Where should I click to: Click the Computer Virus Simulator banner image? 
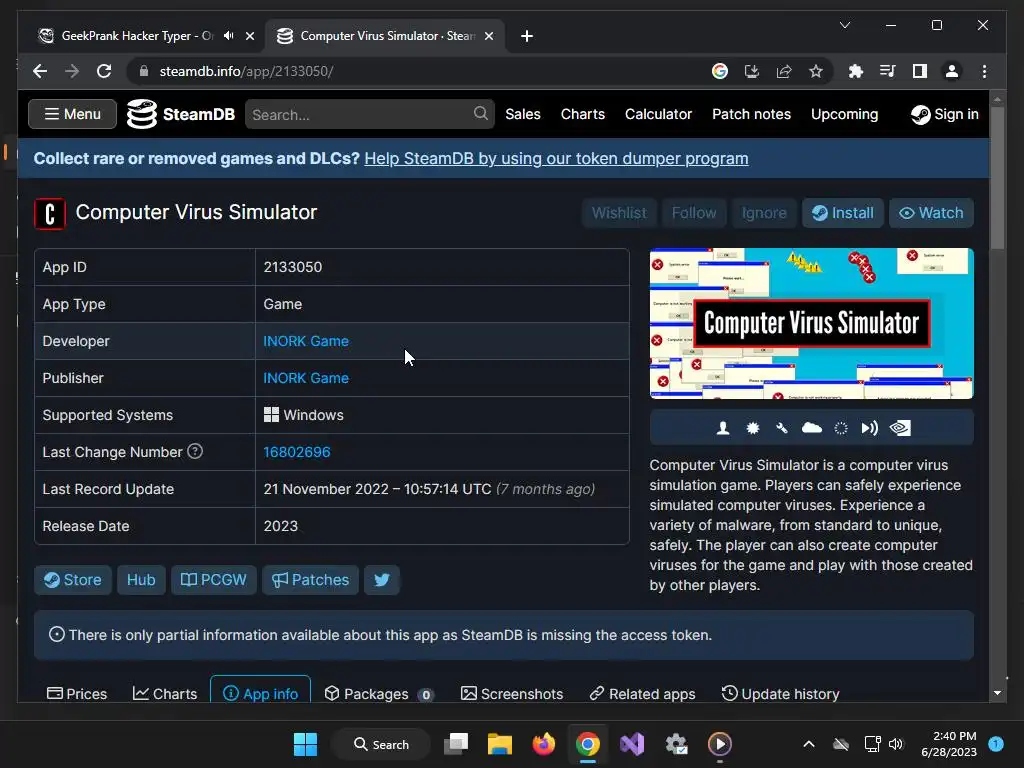811,323
